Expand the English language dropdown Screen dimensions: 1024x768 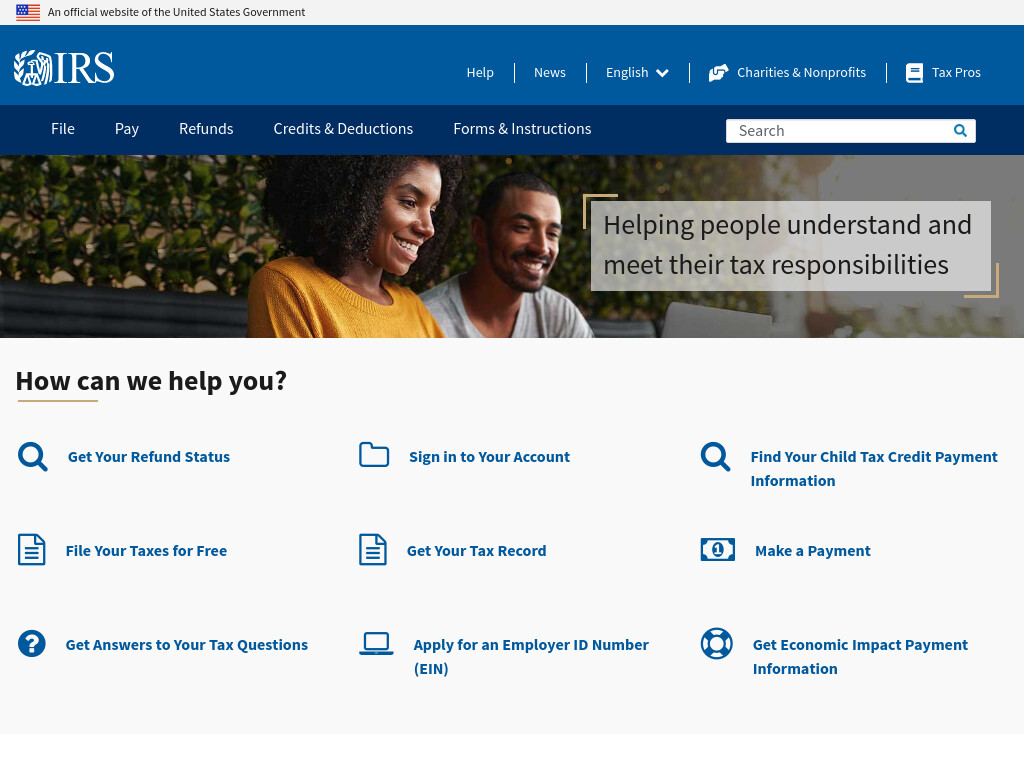[637, 72]
